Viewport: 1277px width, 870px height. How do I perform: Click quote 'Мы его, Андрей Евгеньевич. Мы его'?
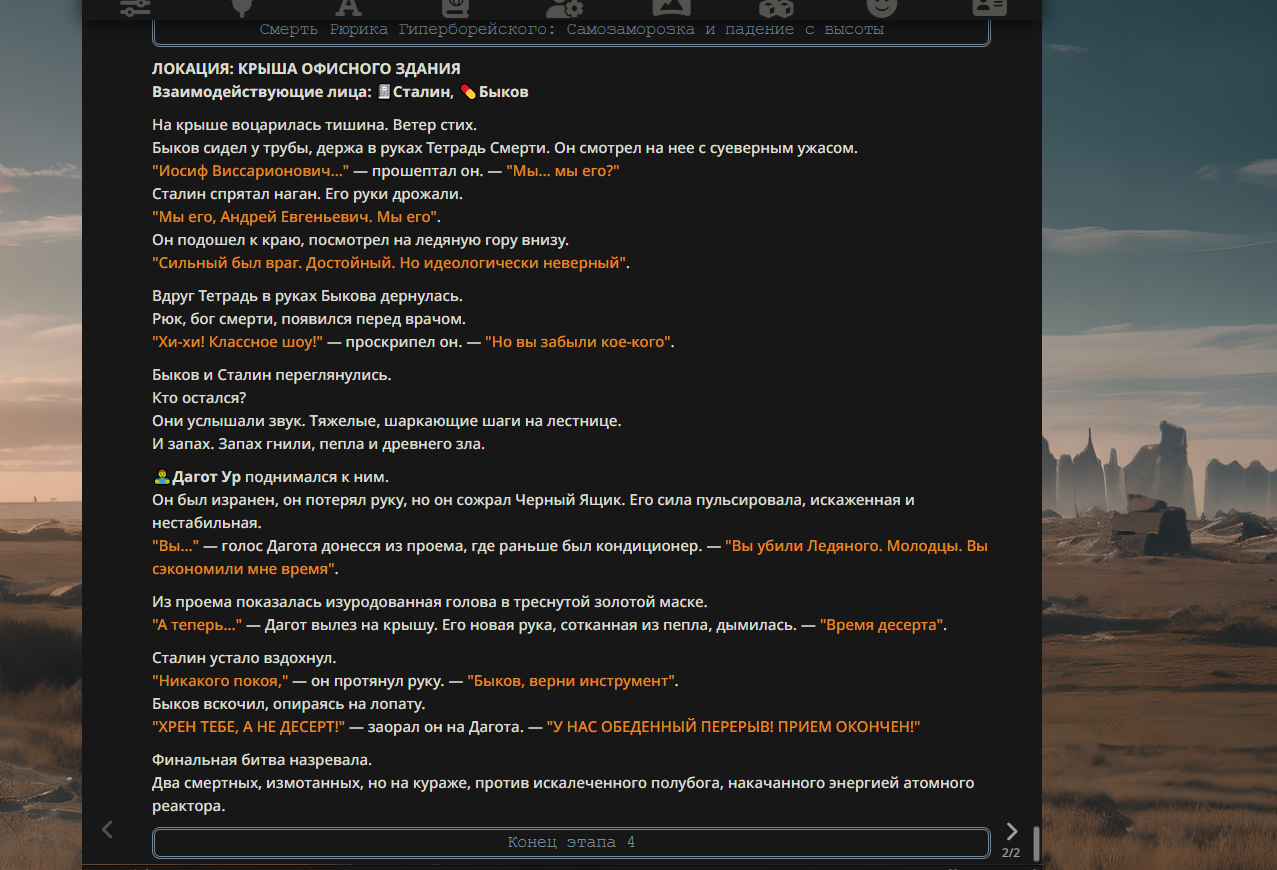pos(294,217)
